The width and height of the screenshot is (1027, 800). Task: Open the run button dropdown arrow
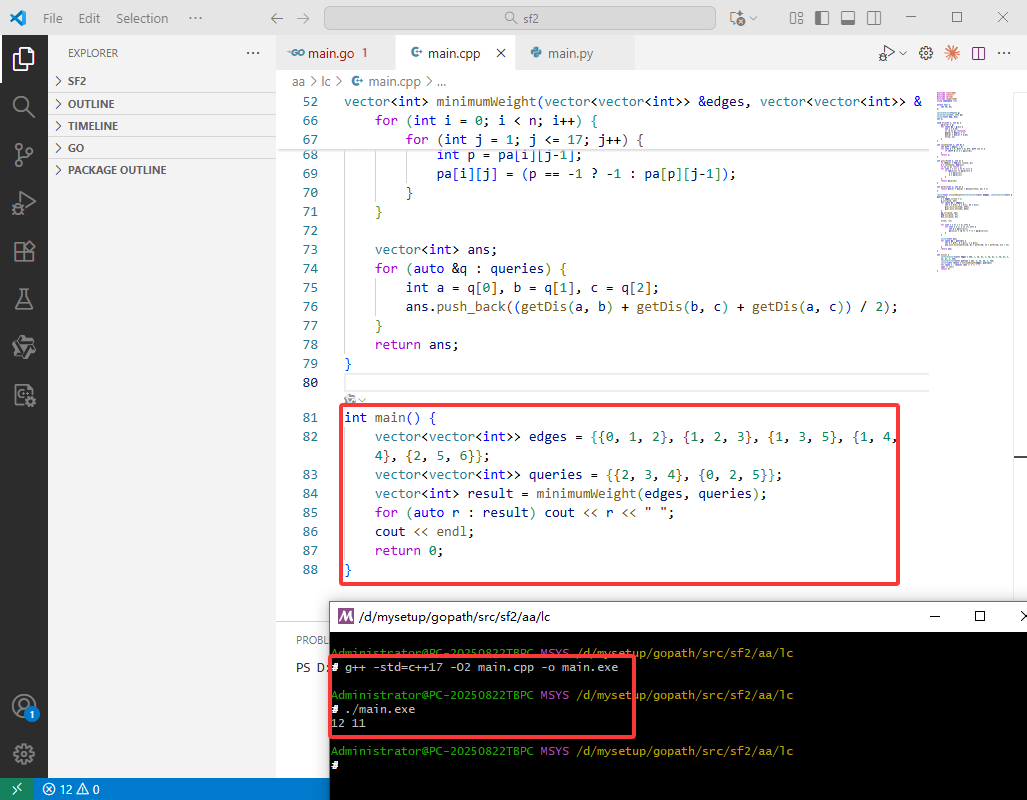point(903,53)
